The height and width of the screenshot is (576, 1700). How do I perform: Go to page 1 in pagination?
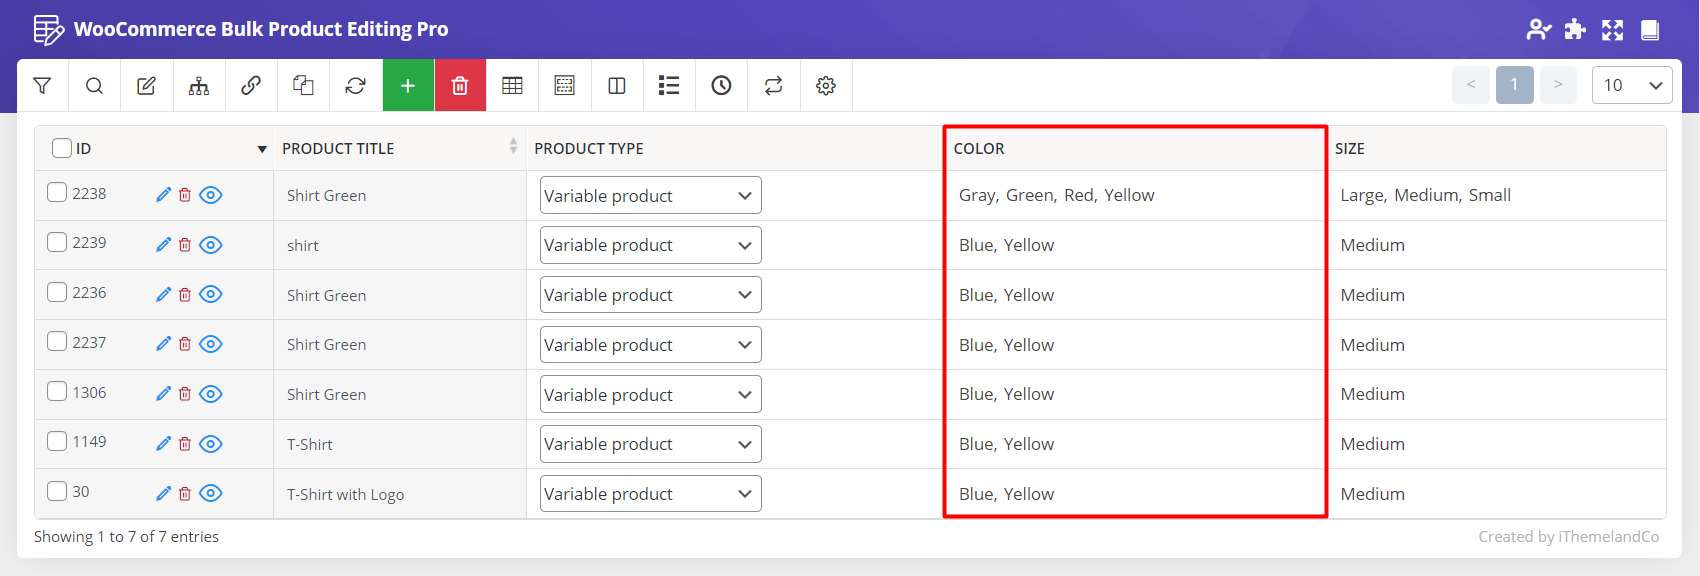pyautogui.click(x=1514, y=85)
